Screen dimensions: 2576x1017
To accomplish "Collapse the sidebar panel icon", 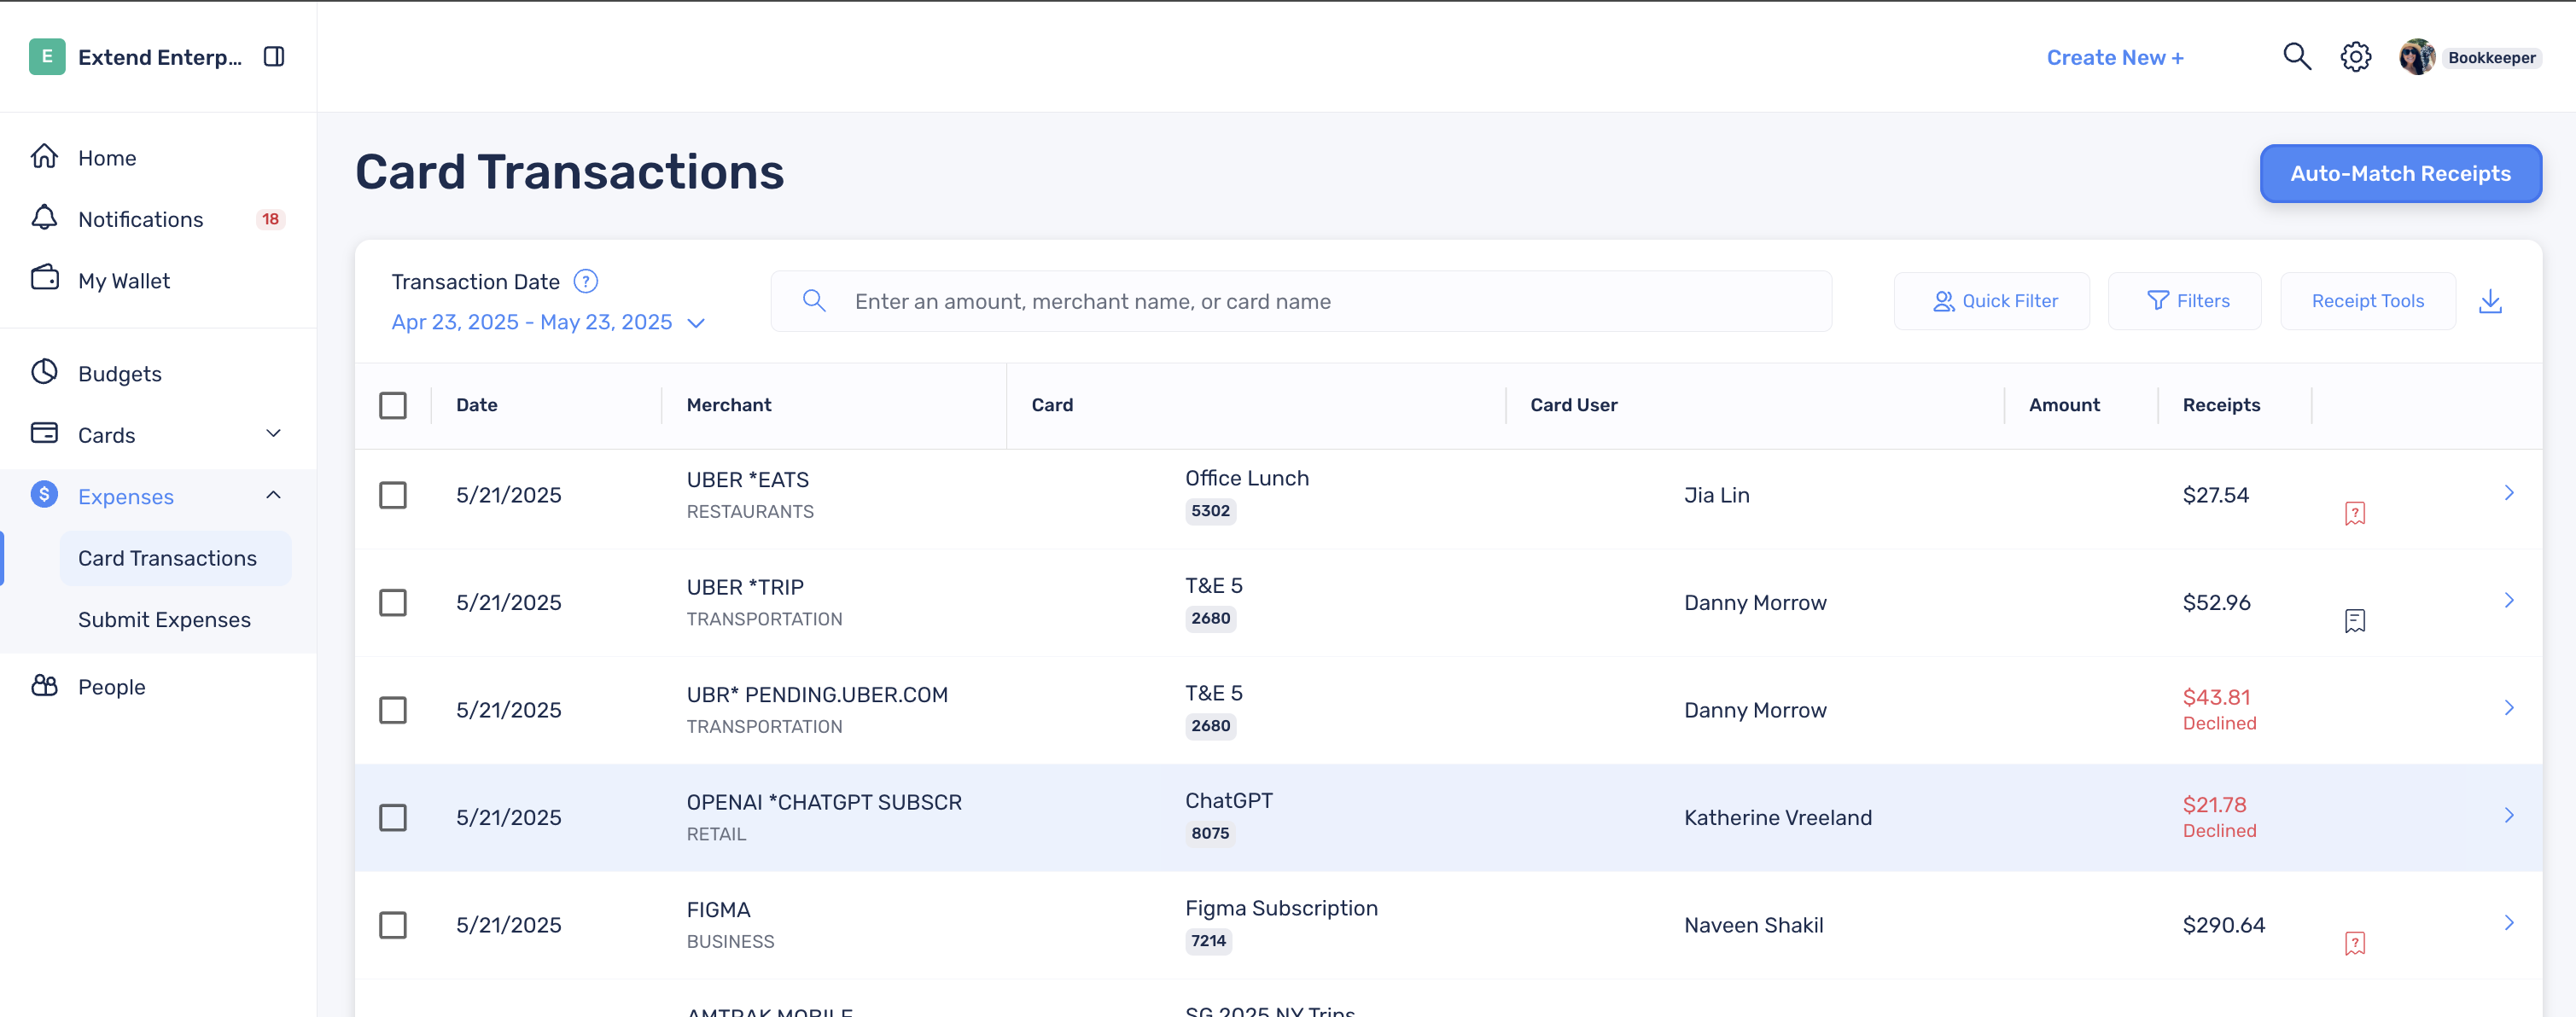I will coord(274,57).
